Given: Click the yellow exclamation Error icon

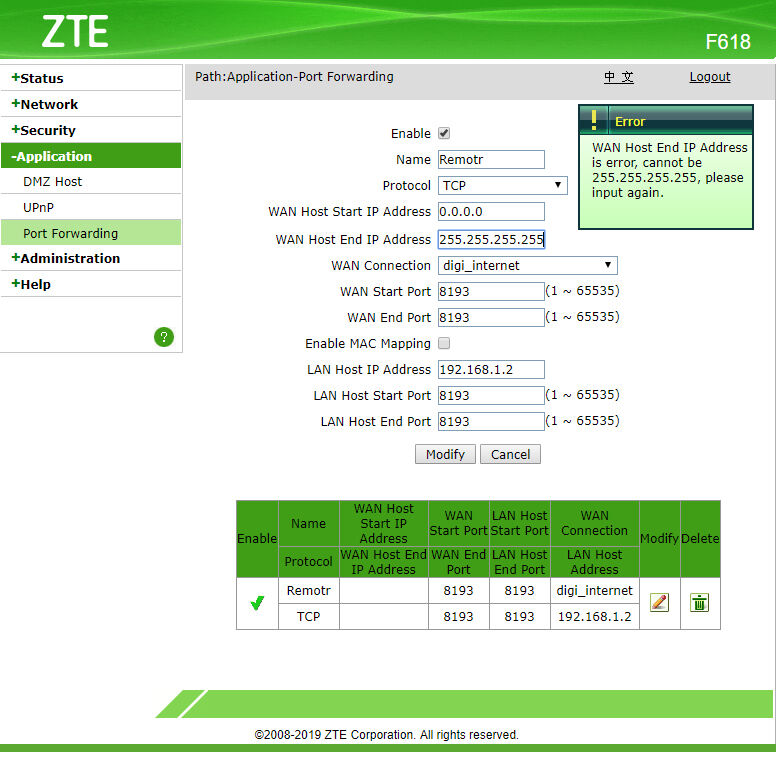Looking at the screenshot, I should click(x=594, y=120).
